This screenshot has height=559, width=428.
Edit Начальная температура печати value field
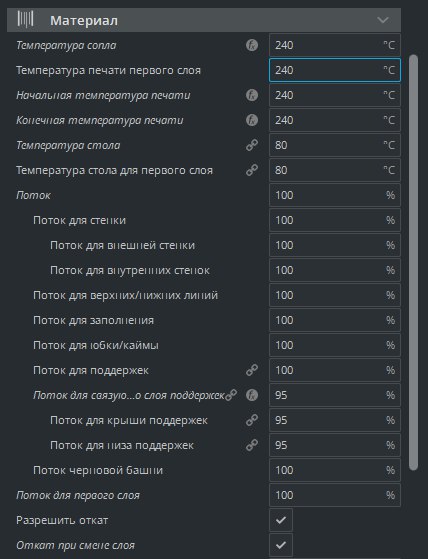pyautogui.click(x=335, y=95)
